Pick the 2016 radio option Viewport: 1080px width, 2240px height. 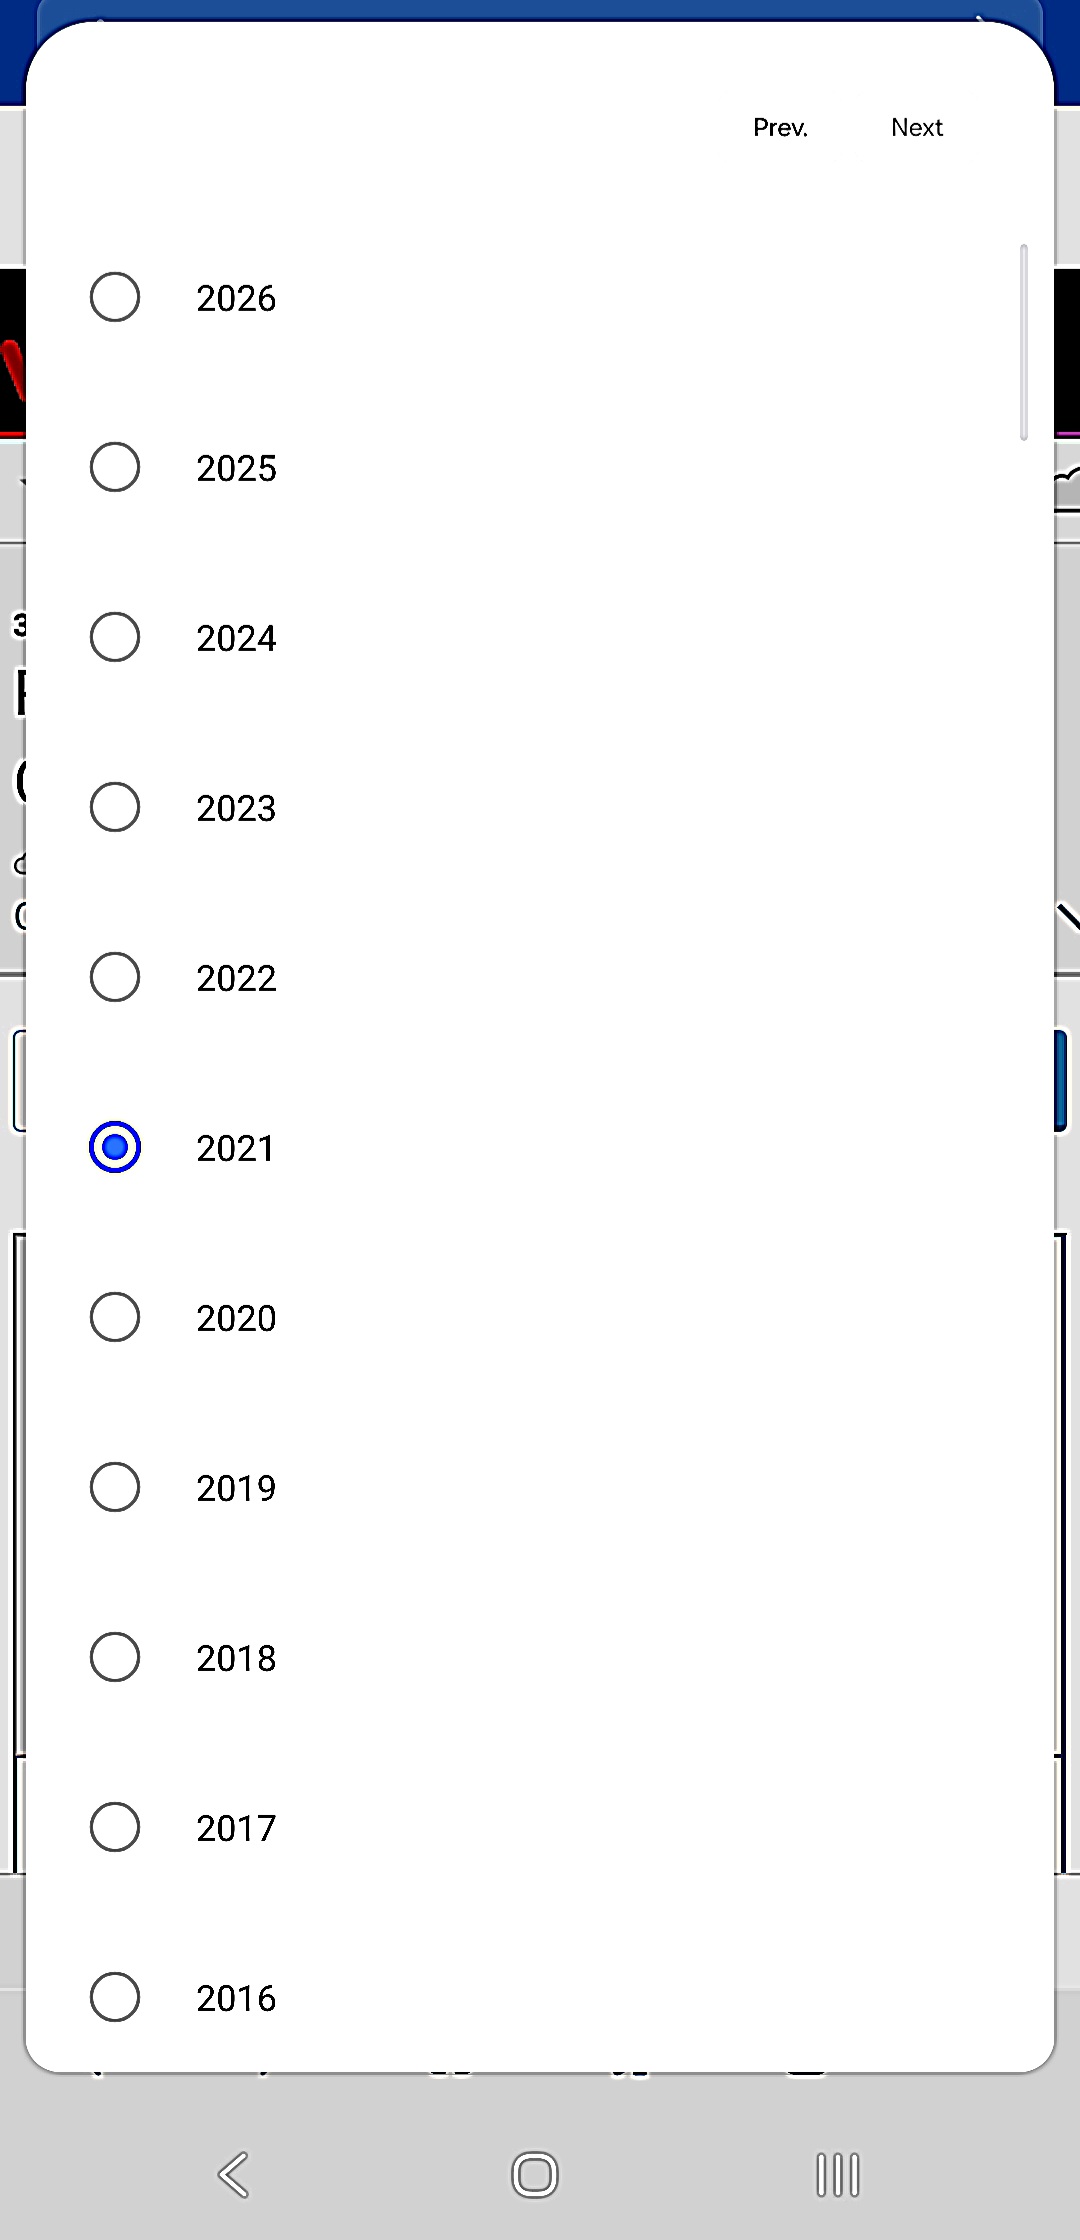click(115, 1997)
